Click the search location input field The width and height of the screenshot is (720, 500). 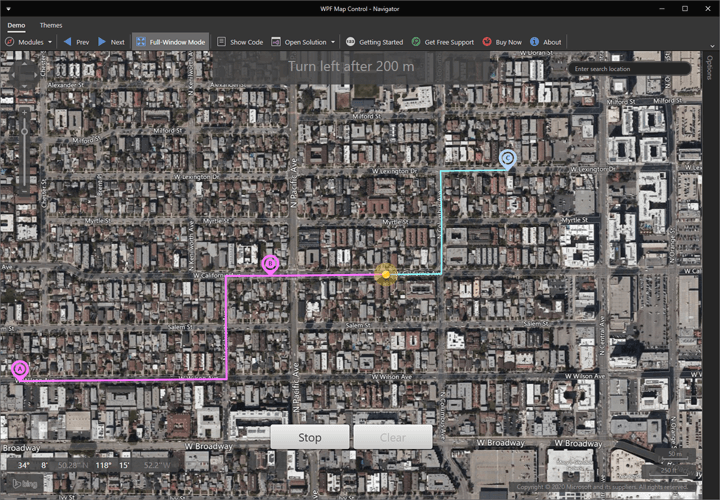pyautogui.click(x=628, y=69)
